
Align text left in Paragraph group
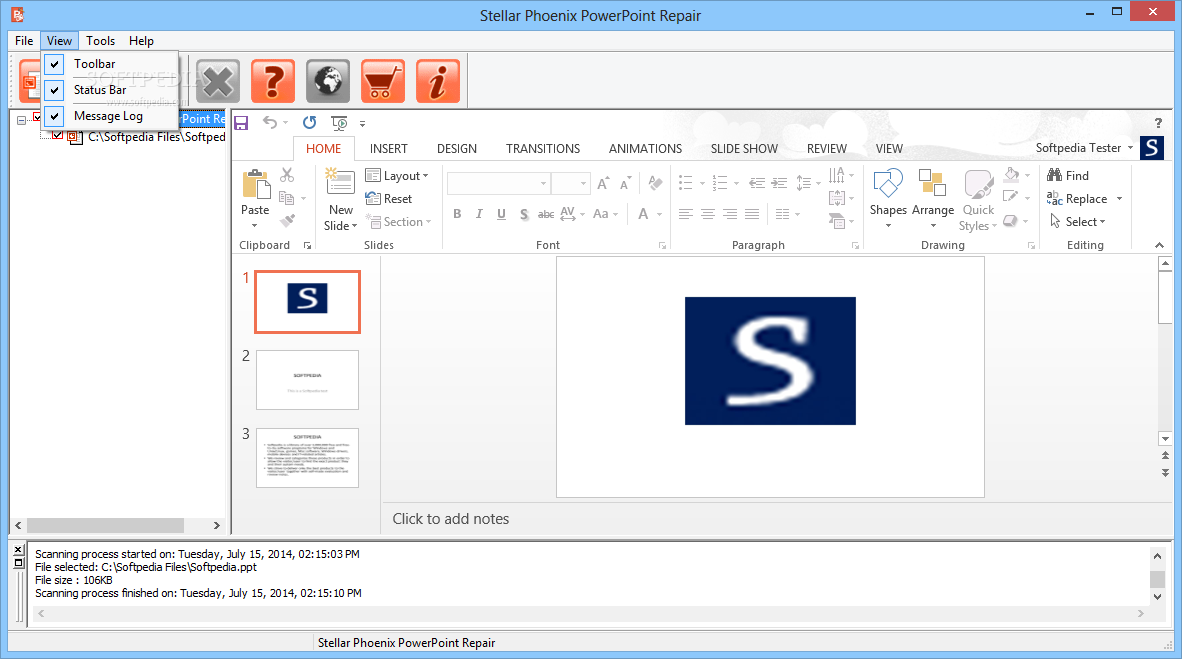685,214
